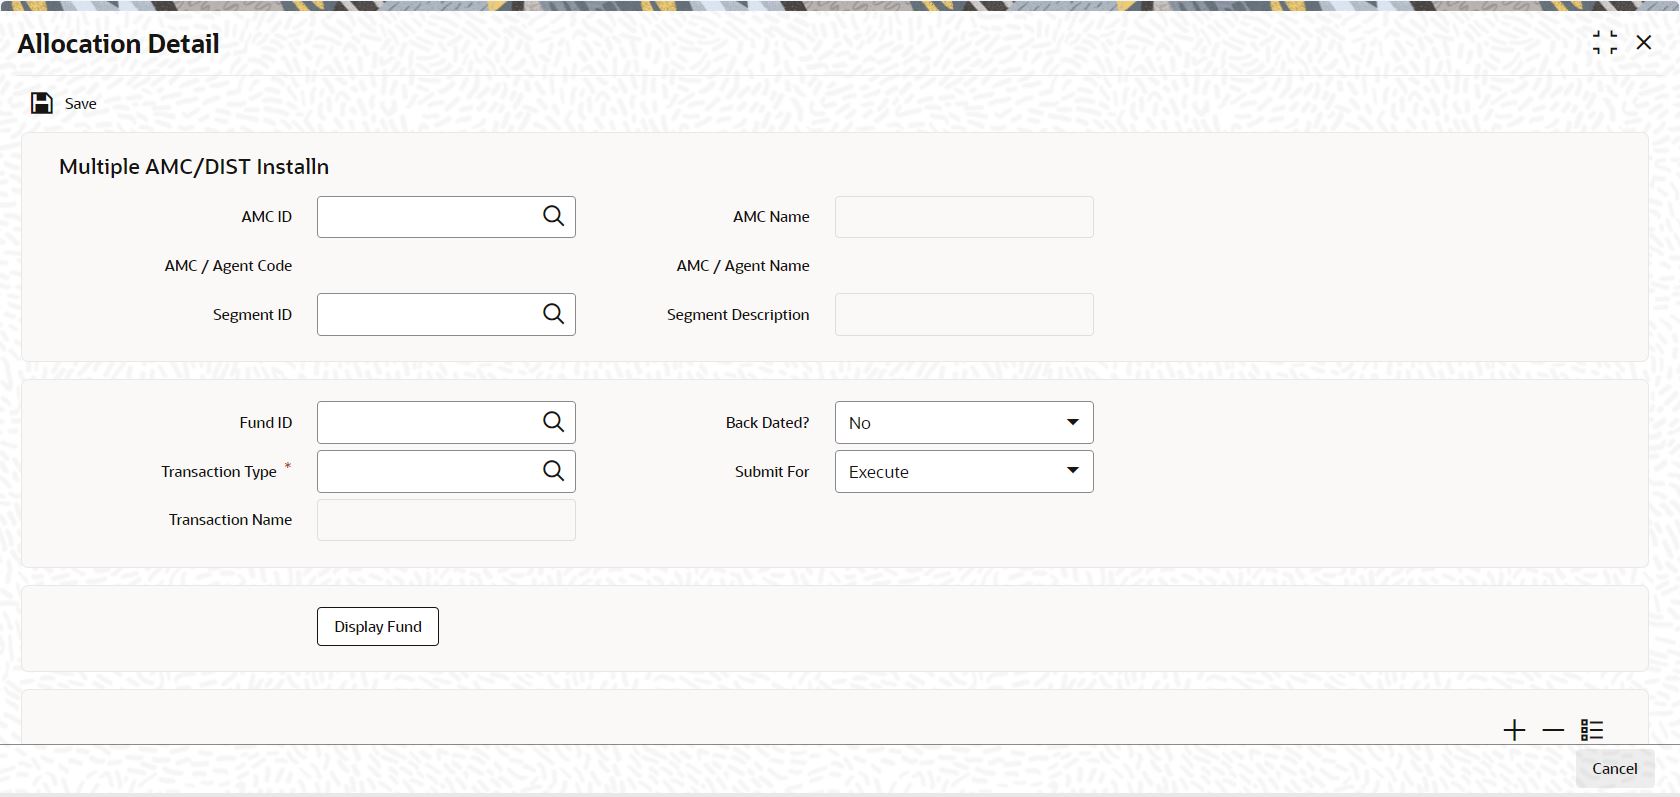Remove a row with the minus icon

tap(1553, 730)
